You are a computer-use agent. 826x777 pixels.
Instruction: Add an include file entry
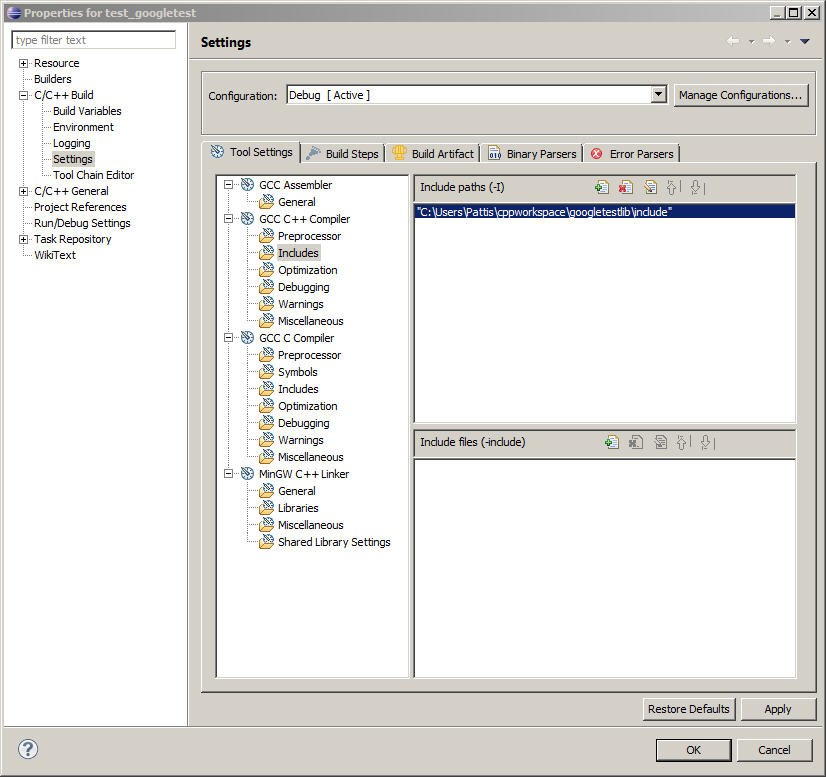pyautogui.click(x=612, y=442)
